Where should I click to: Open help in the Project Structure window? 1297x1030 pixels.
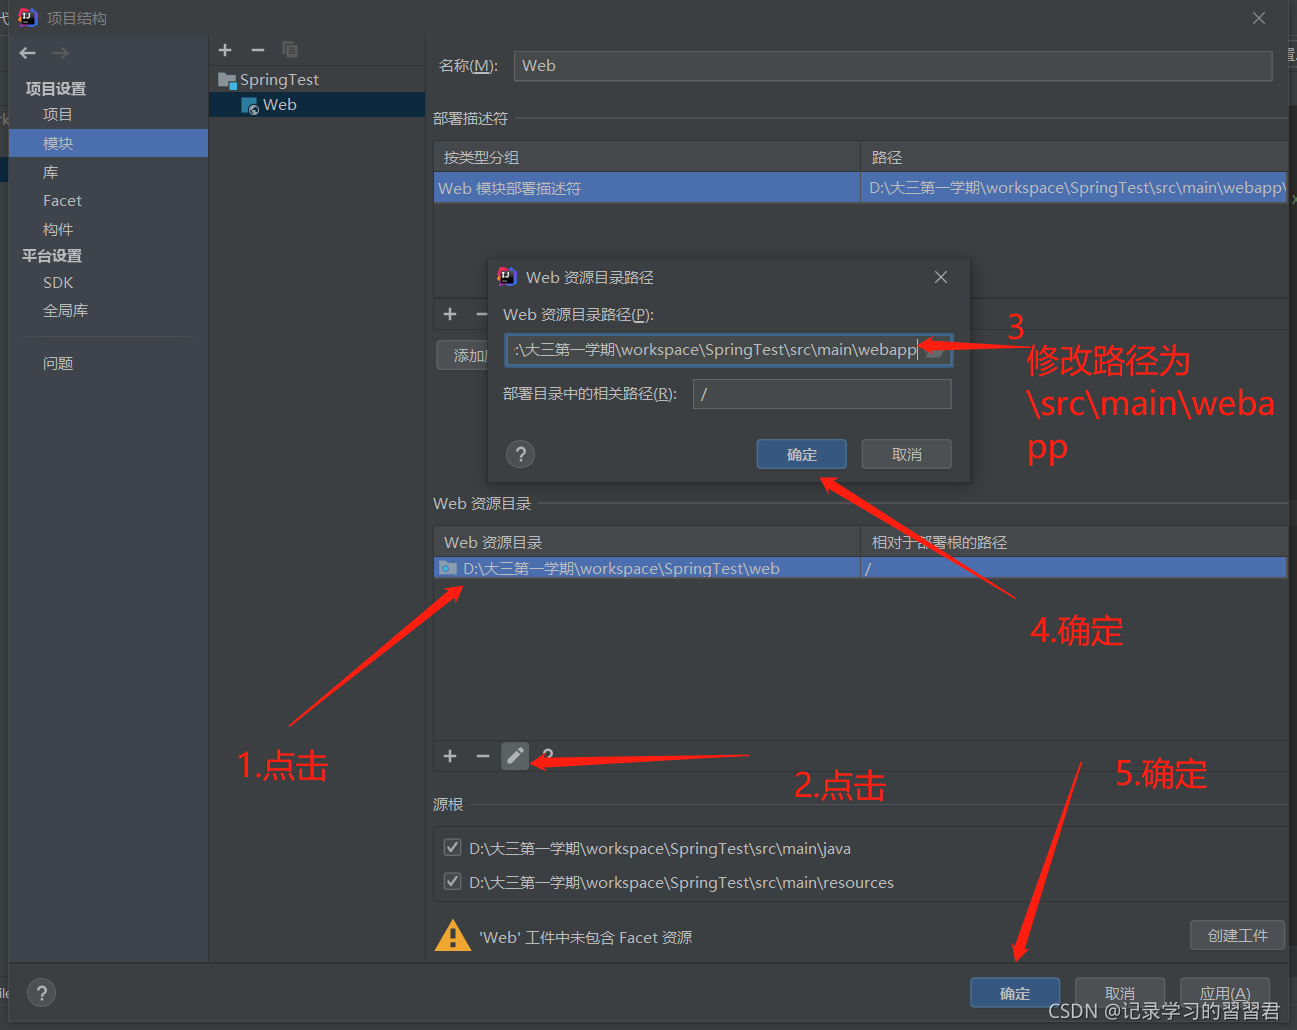(x=41, y=993)
